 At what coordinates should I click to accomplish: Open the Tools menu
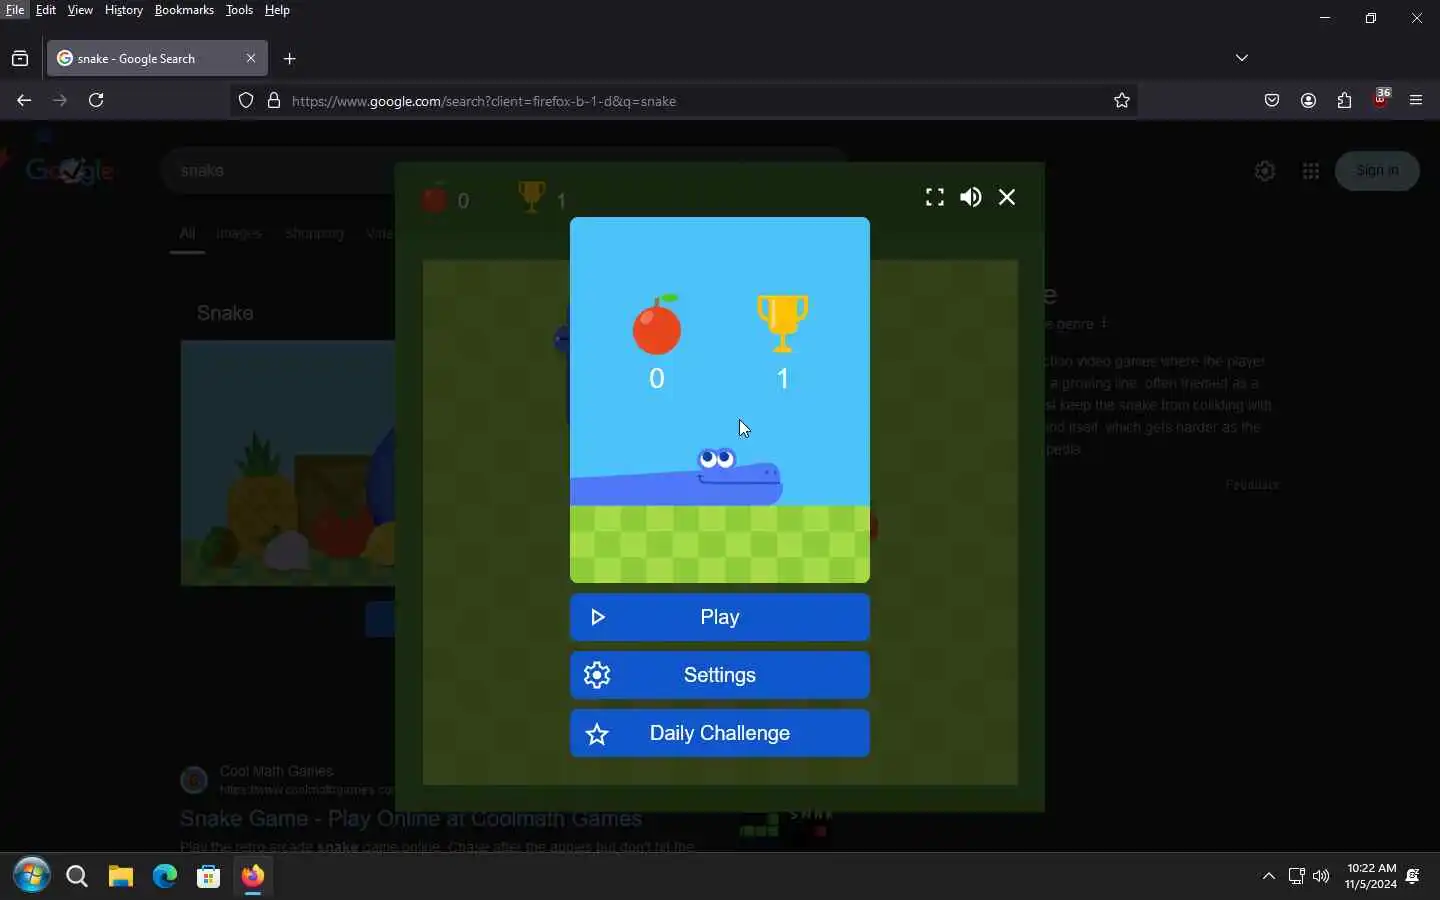pyautogui.click(x=239, y=10)
